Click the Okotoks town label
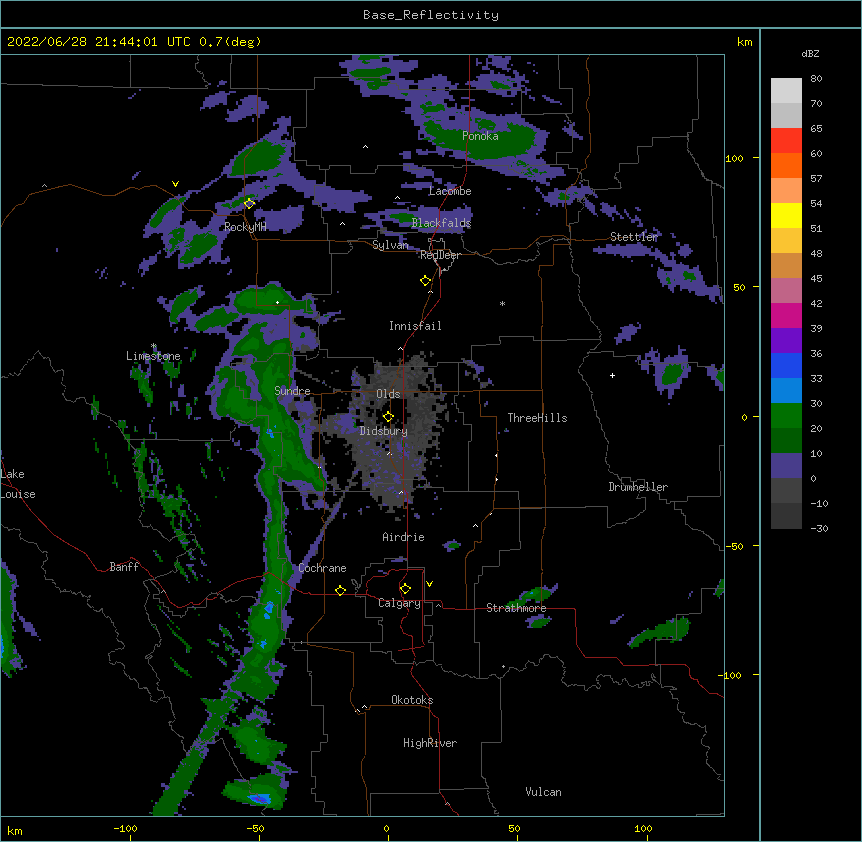Image resolution: width=862 pixels, height=842 pixels. (412, 700)
